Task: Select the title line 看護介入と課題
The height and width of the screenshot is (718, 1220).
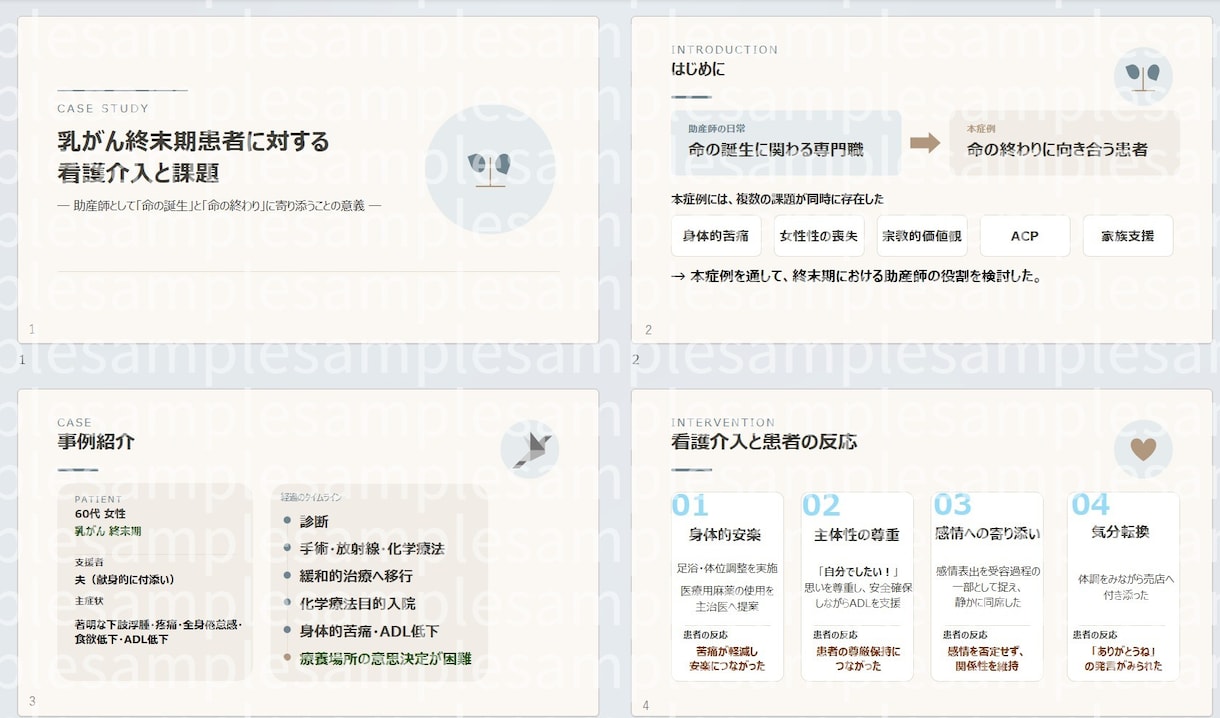Action: click(138, 172)
